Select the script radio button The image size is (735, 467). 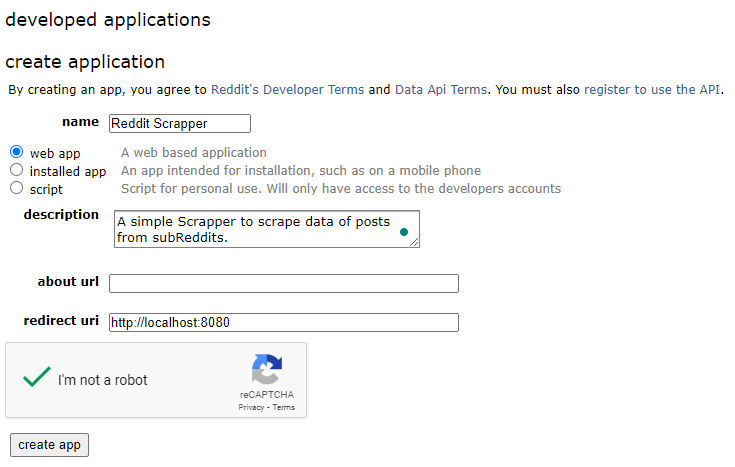pos(16,188)
